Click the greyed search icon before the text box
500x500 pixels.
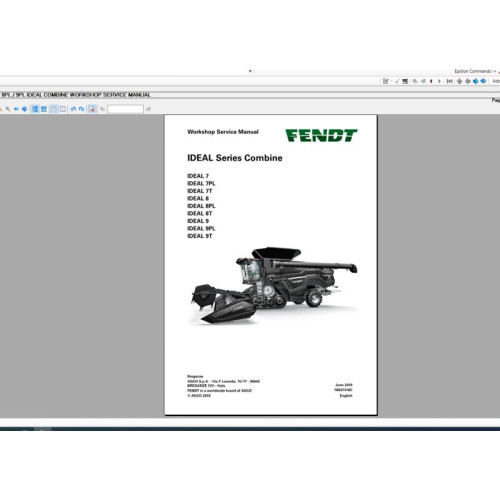tap(103, 109)
